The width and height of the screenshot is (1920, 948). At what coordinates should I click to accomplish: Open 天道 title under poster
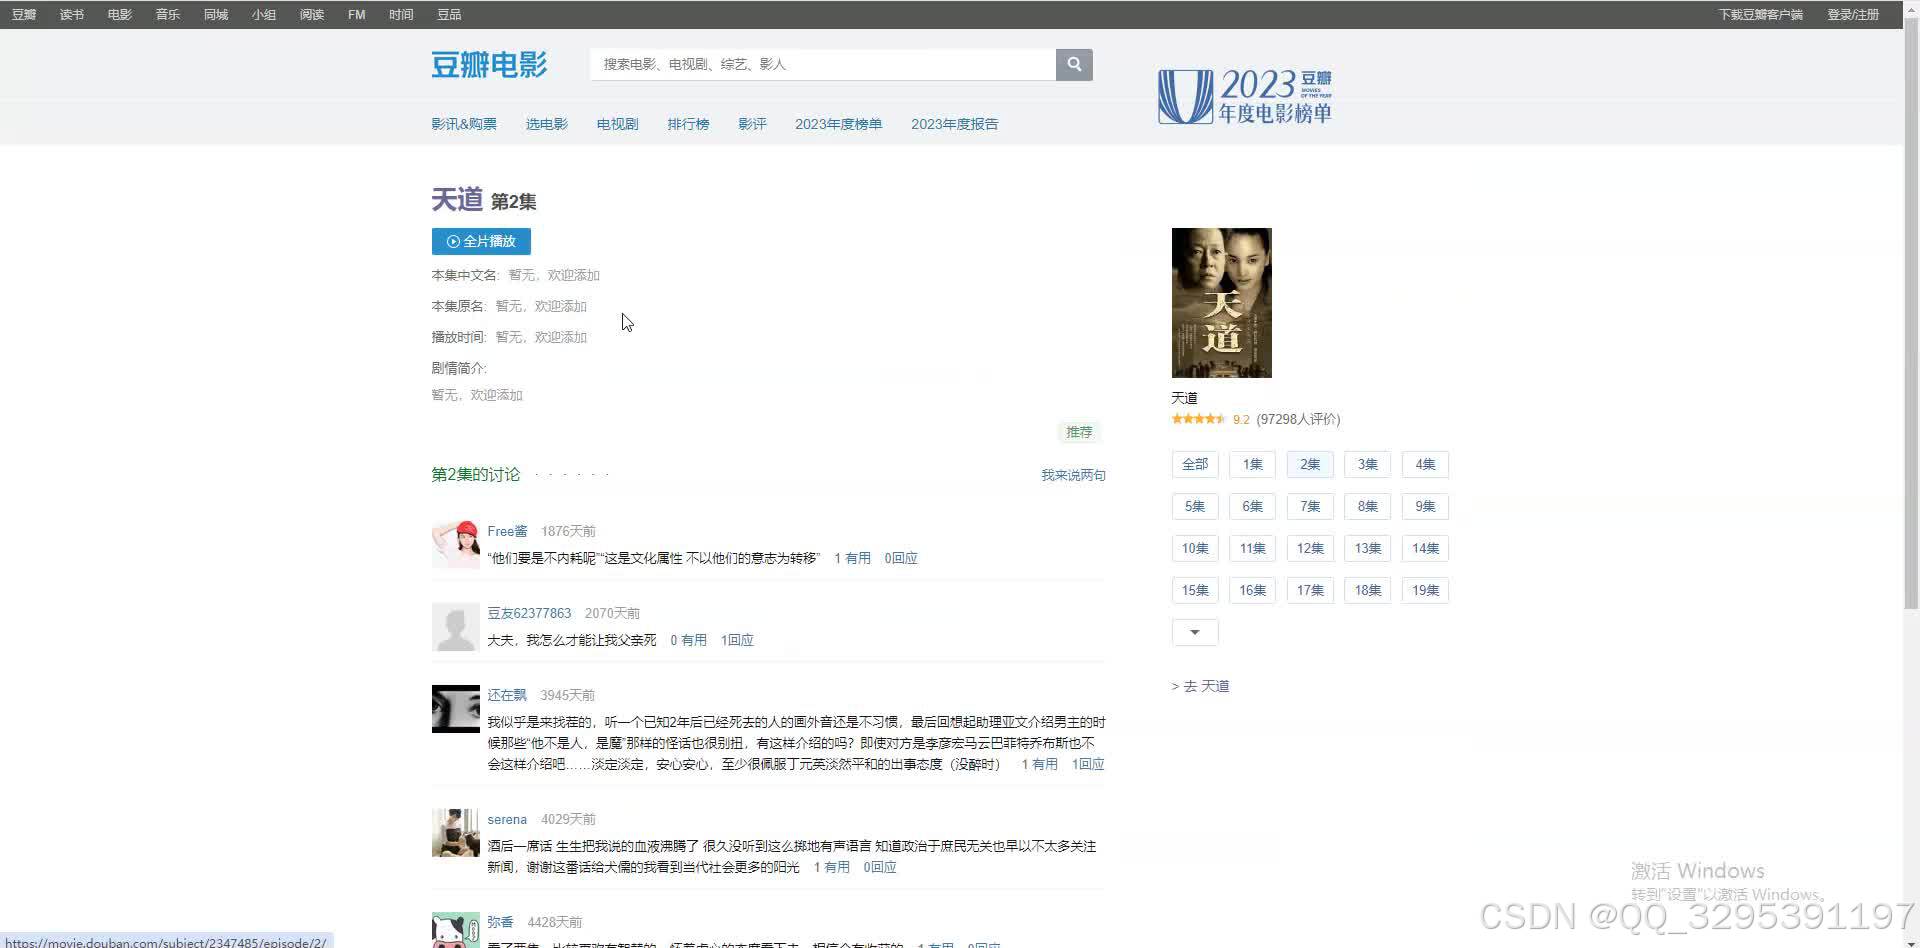[x=1184, y=398]
